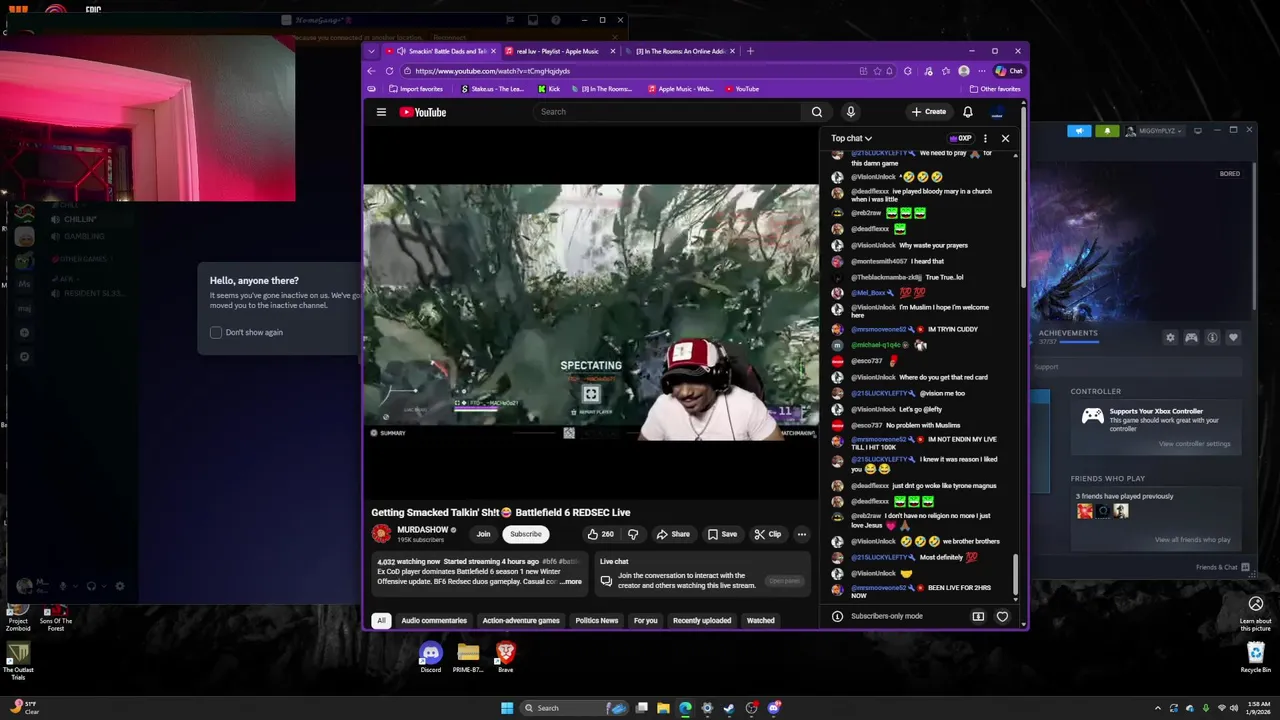The image size is (1280, 720).
Task: Click the Join channel membership button
Action: pos(484,534)
